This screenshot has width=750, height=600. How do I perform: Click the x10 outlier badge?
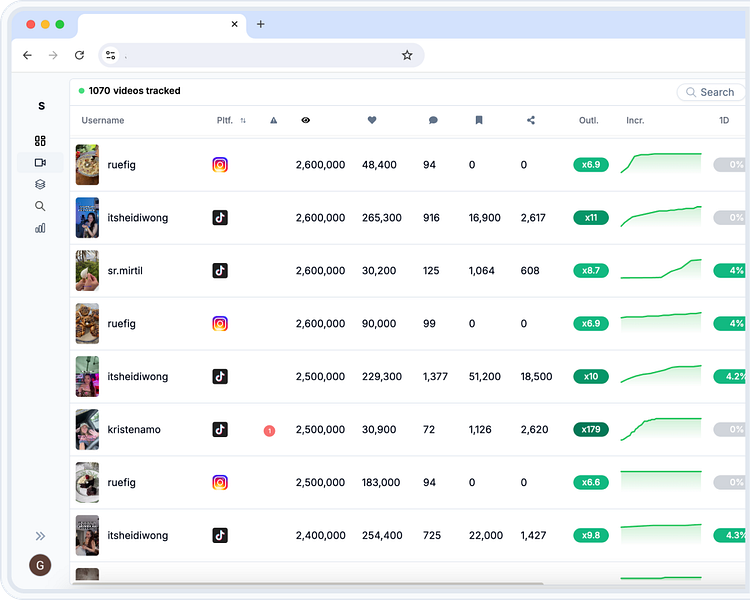point(591,377)
